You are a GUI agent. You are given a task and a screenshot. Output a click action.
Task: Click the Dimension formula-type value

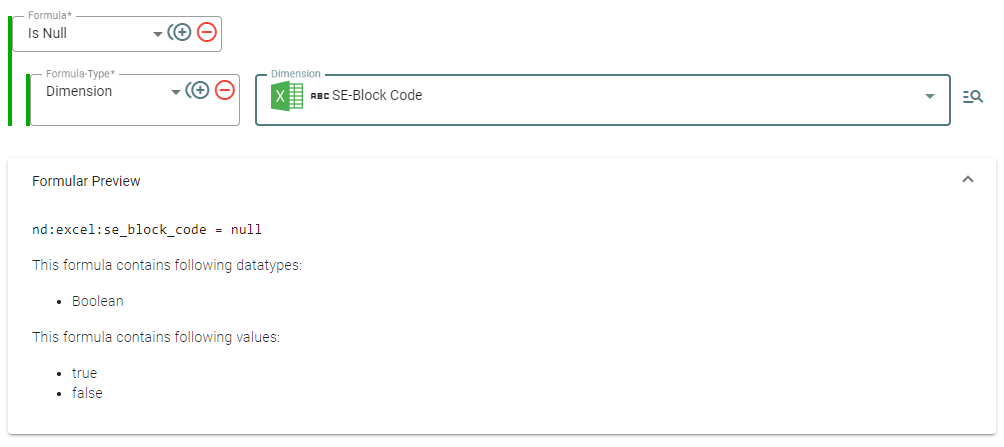pyautogui.click(x=79, y=91)
